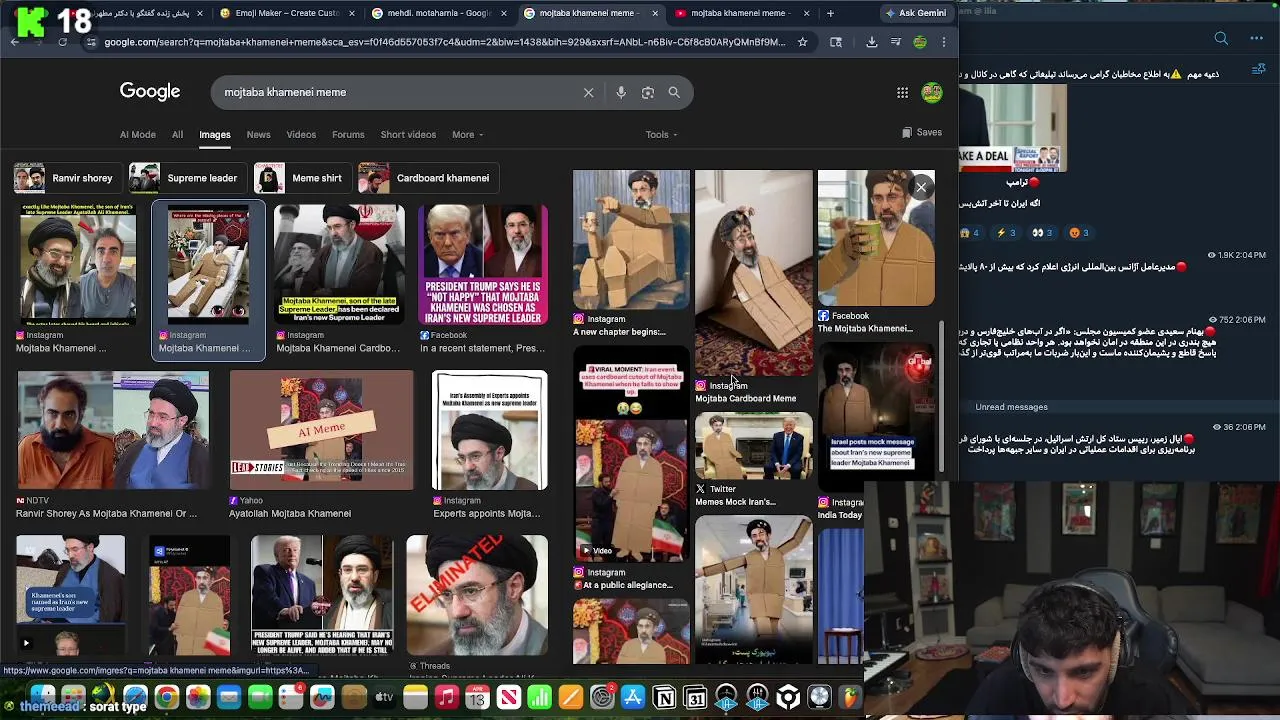Clear the Google search box text
Image resolution: width=1280 pixels, height=720 pixels.
tap(588, 92)
